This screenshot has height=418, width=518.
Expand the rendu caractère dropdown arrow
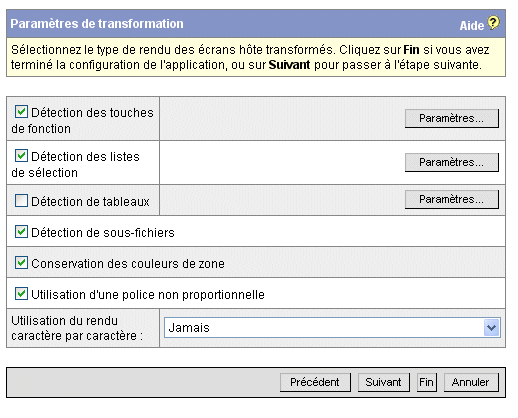click(x=492, y=328)
